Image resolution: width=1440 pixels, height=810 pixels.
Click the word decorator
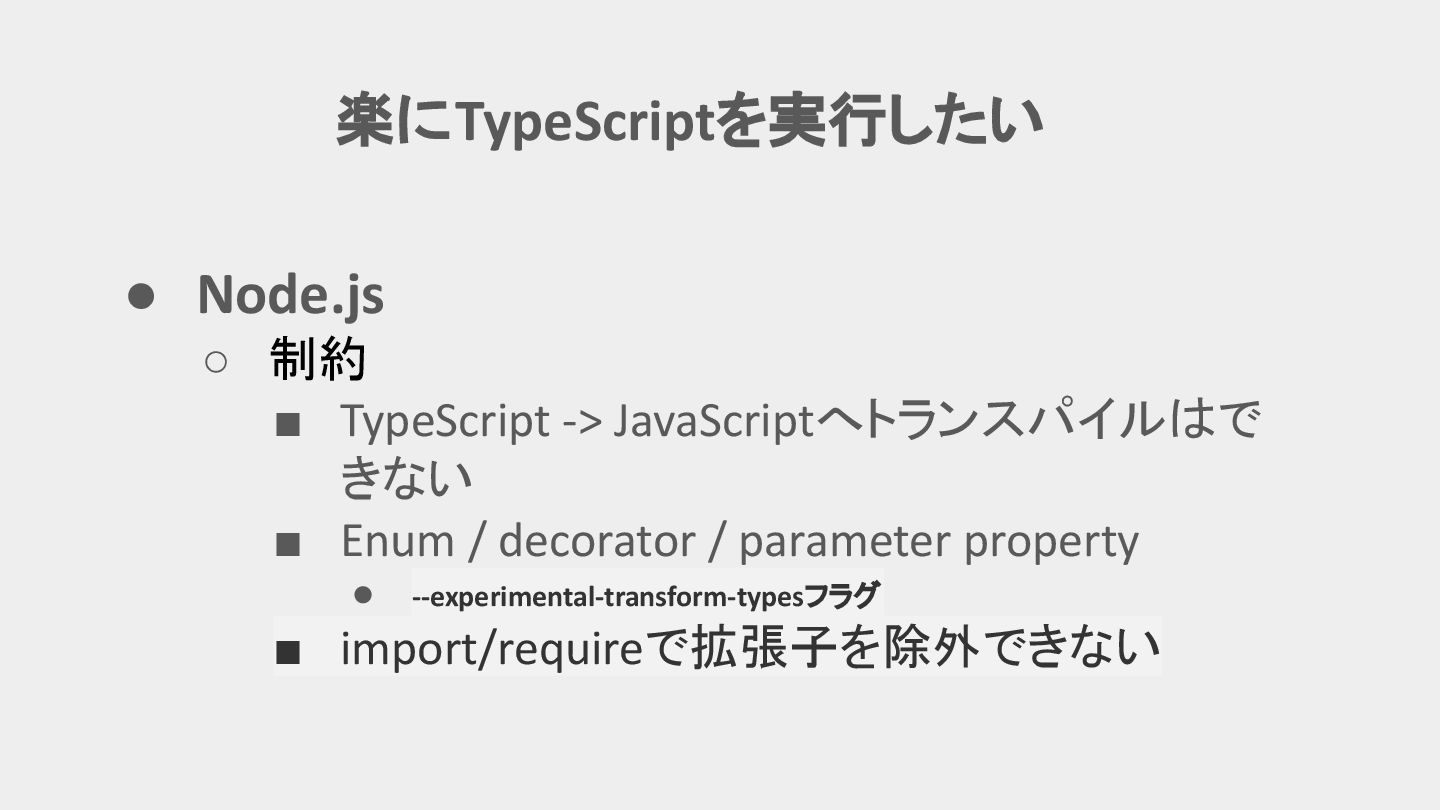tap(596, 541)
